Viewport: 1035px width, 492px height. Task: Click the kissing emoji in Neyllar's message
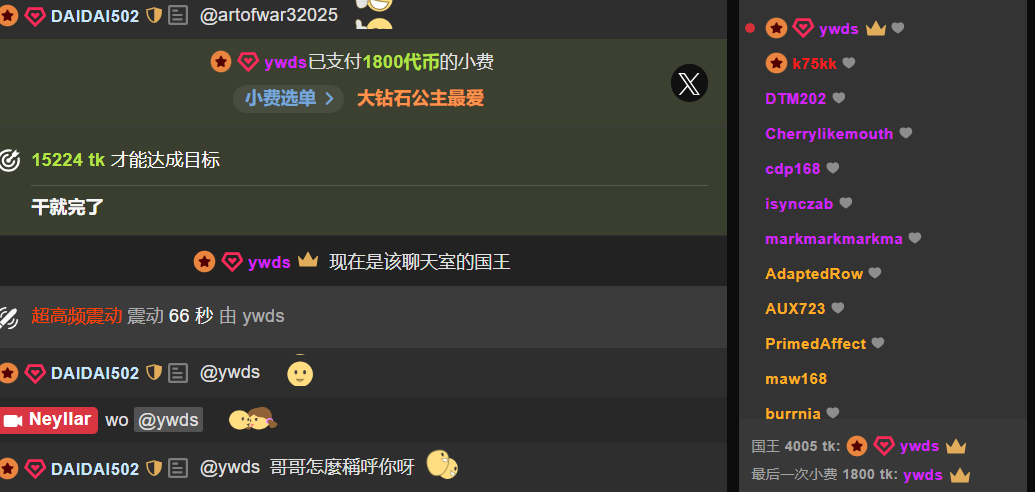(253, 419)
